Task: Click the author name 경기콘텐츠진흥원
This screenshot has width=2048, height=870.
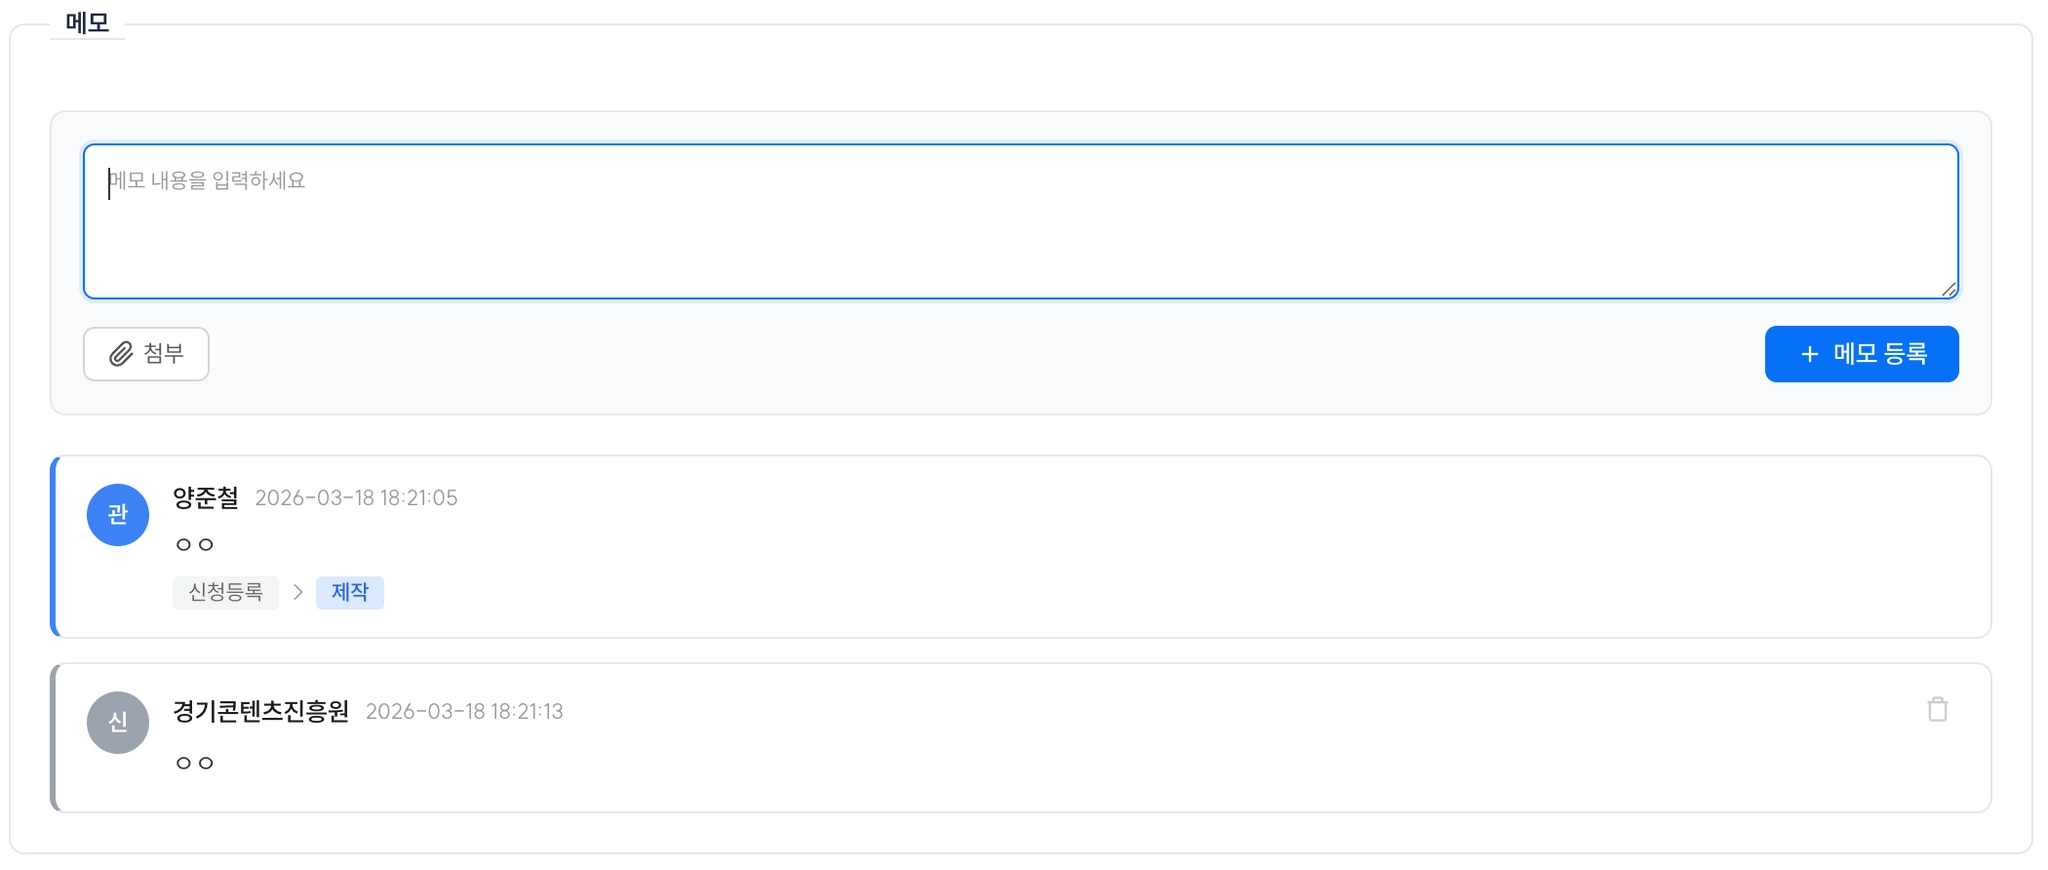Action: click(261, 711)
